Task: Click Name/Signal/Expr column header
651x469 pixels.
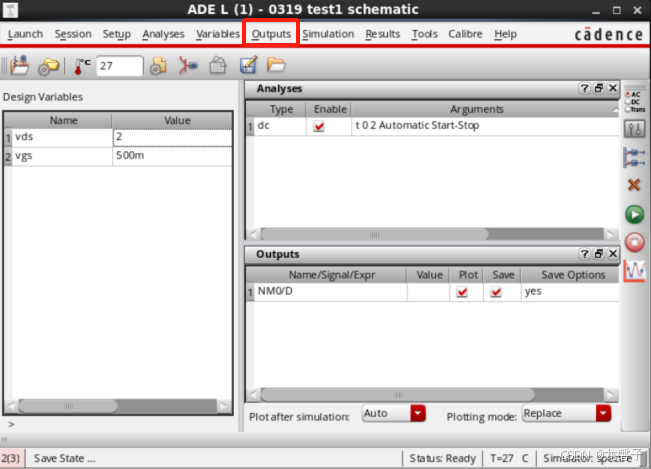Action: click(332, 275)
